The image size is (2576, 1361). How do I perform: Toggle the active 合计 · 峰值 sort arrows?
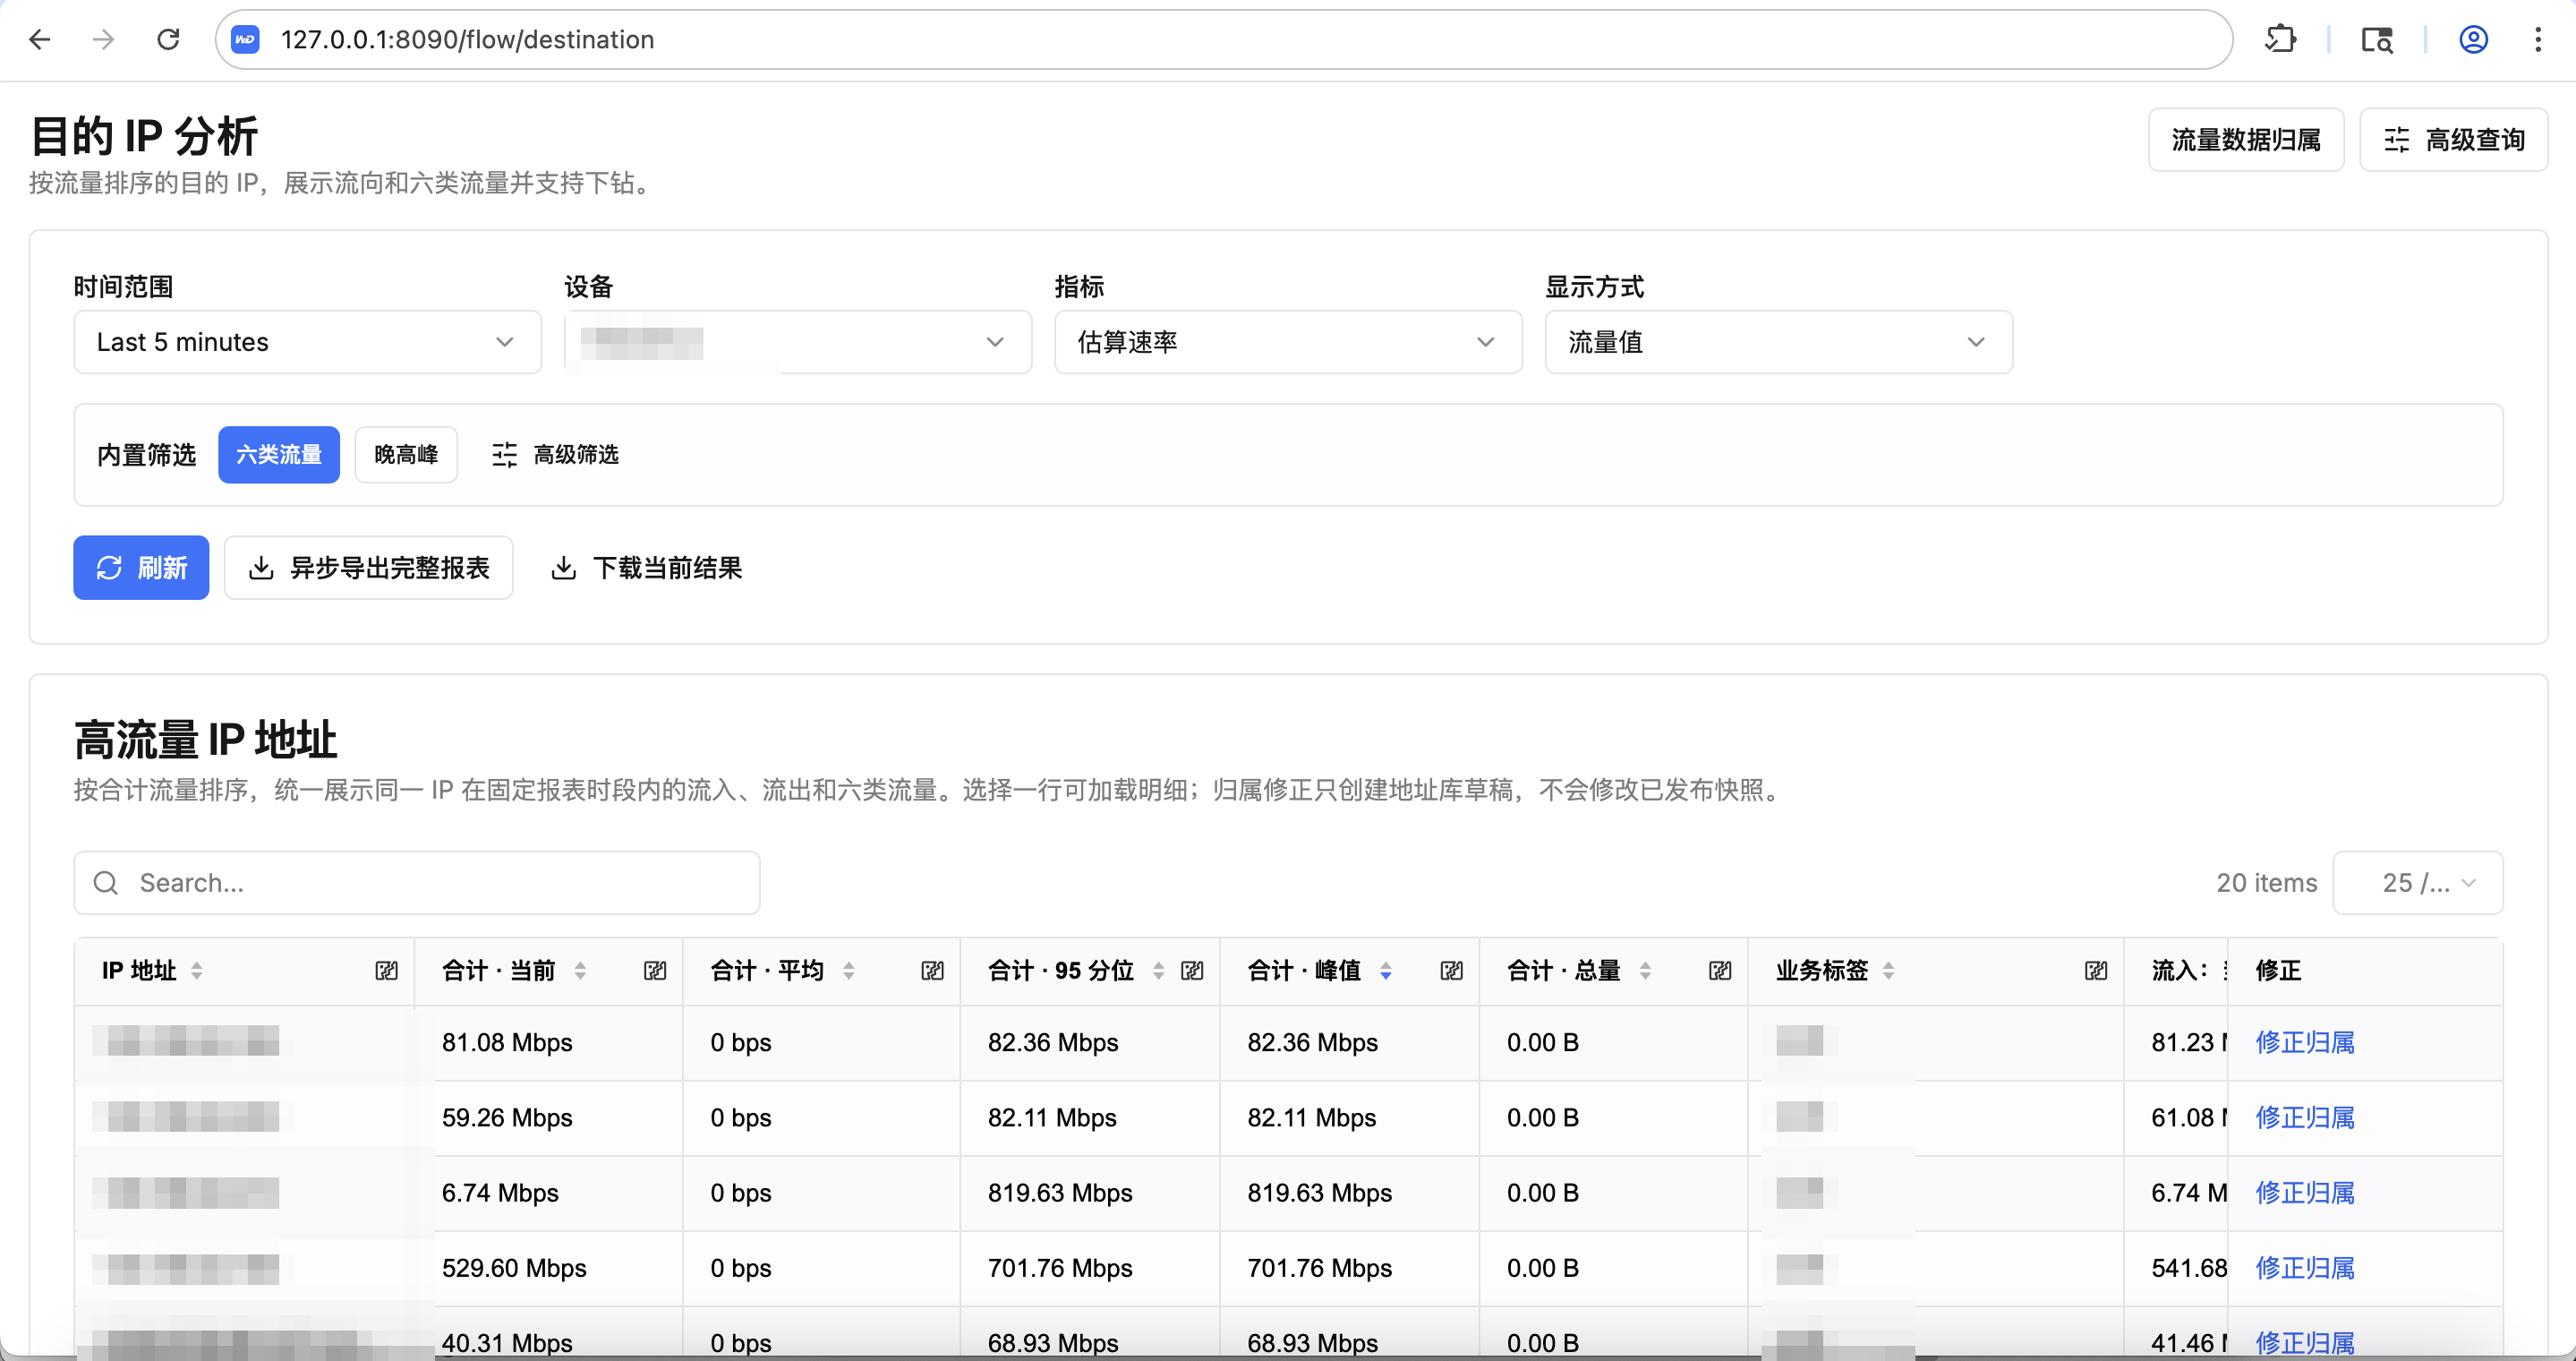tap(1385, 971)
